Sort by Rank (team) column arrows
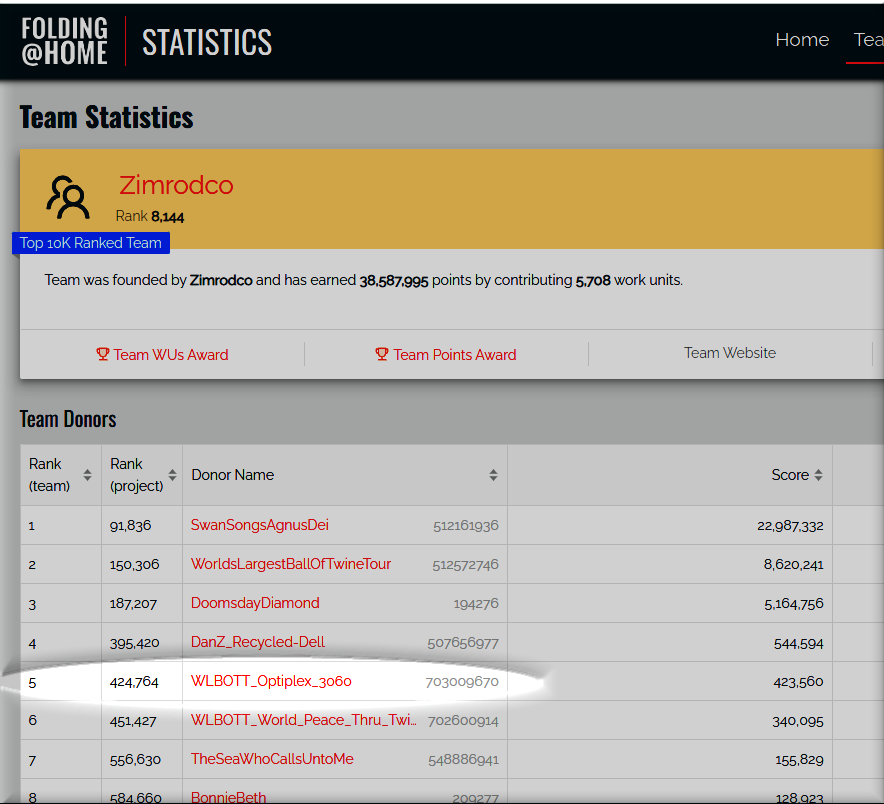This screenshot has height=804, width=884. click(x=87, y=475)
